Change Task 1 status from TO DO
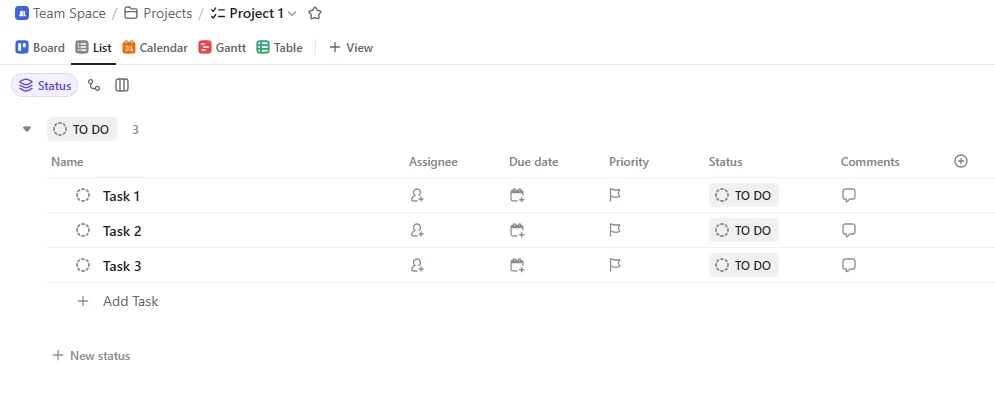 click(744, 196)
